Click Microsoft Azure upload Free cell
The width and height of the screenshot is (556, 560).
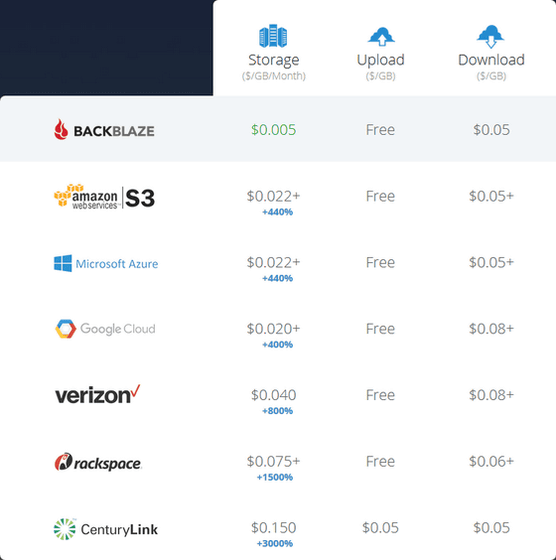pyautogui.click(x=380, y=262)
